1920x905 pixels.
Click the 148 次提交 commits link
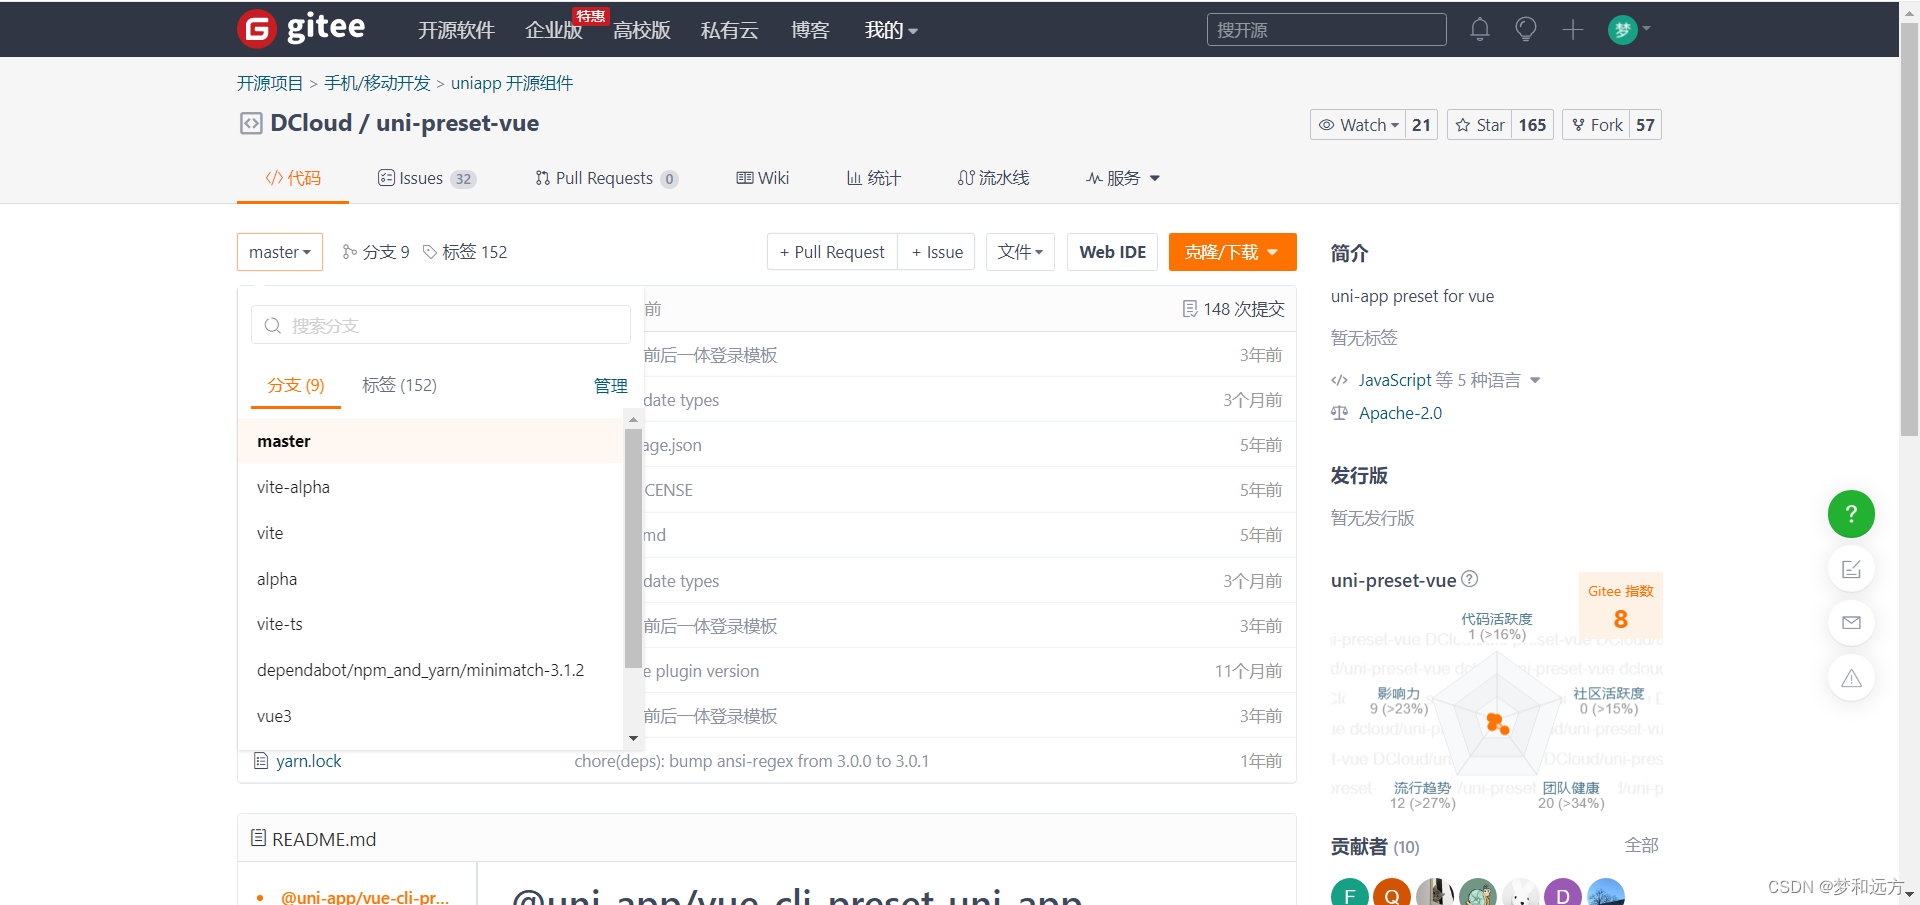pyautogui.click(x=1244, y=309)
